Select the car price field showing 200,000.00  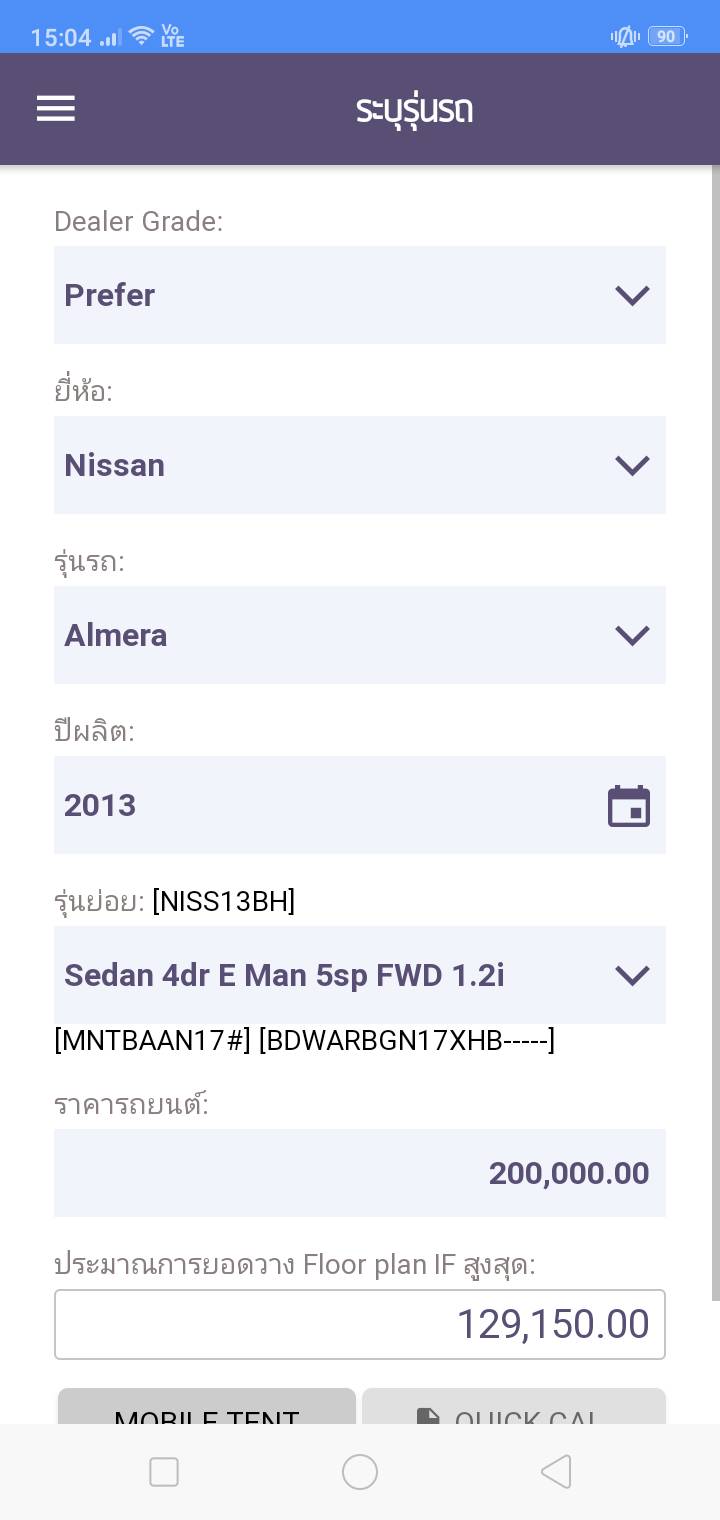tap(359, 1173)
